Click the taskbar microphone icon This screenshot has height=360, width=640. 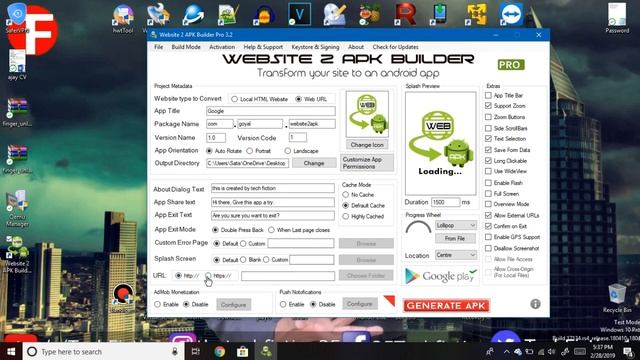coord(175,351)
